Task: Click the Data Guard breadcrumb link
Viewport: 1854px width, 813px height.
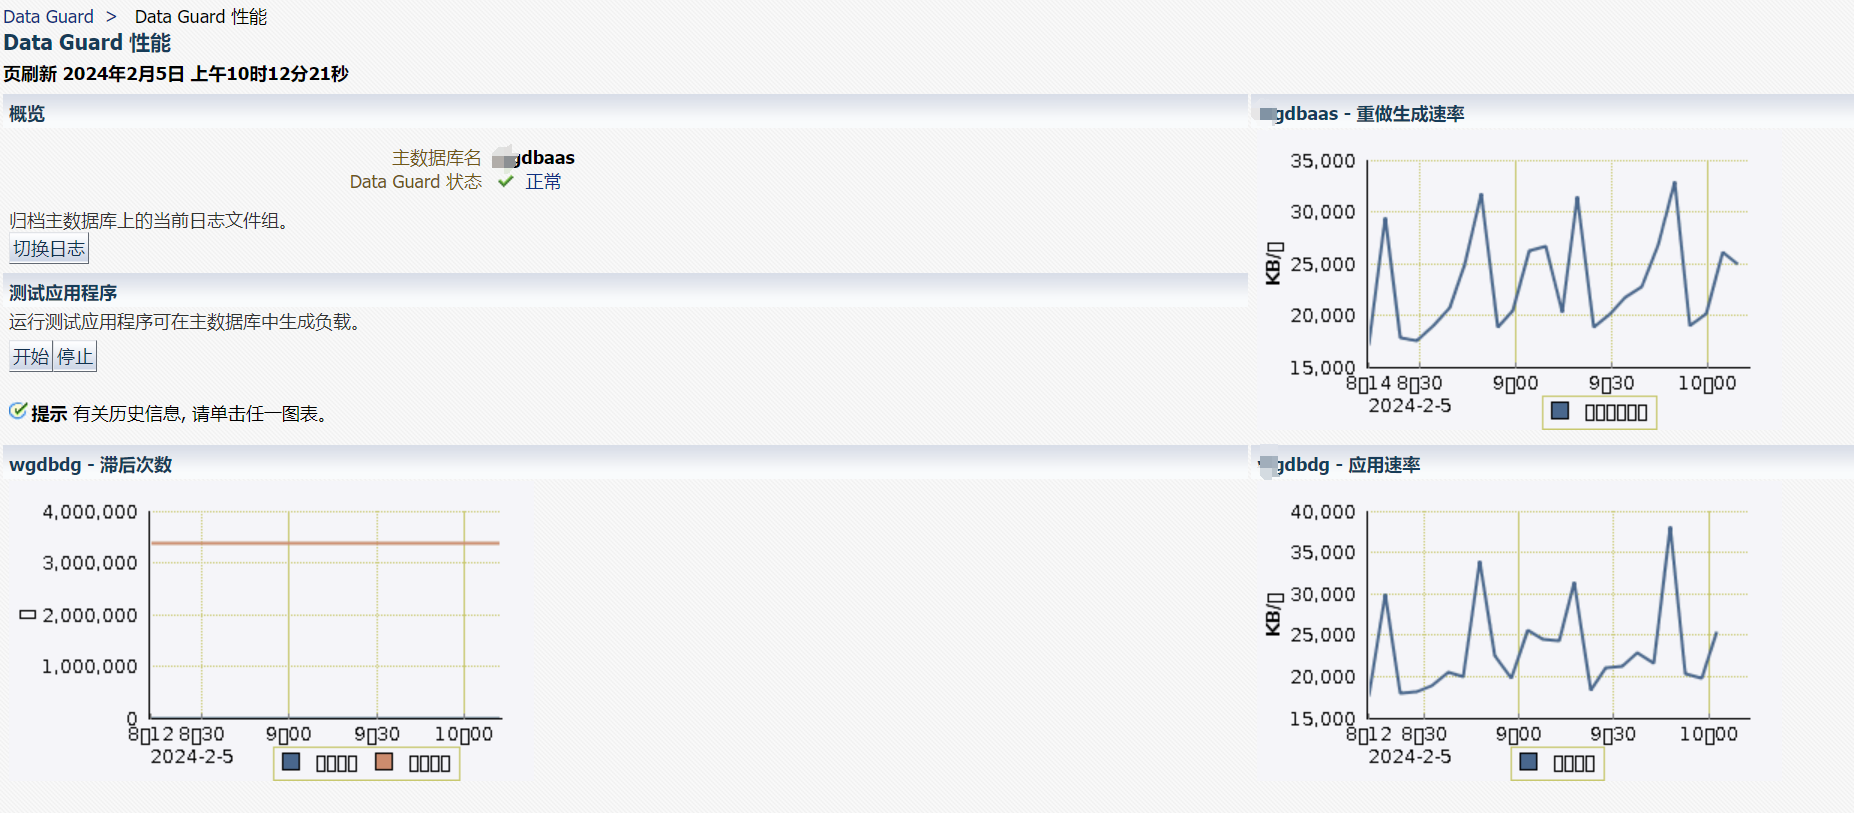Action: point(48,17)
